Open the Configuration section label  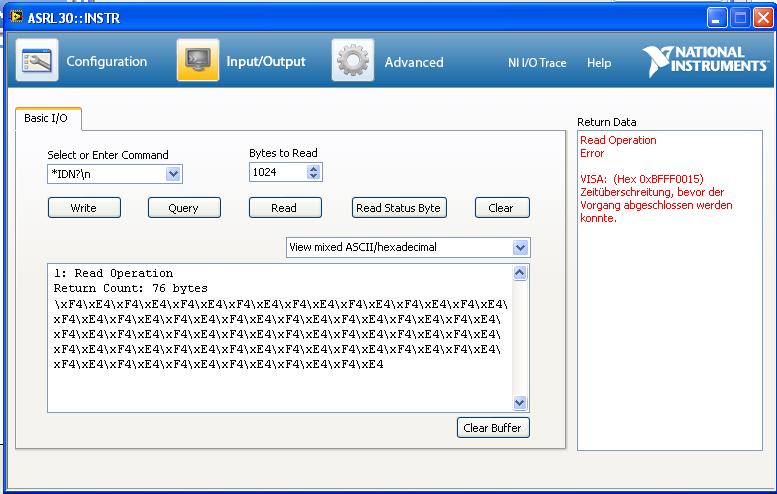107,61
